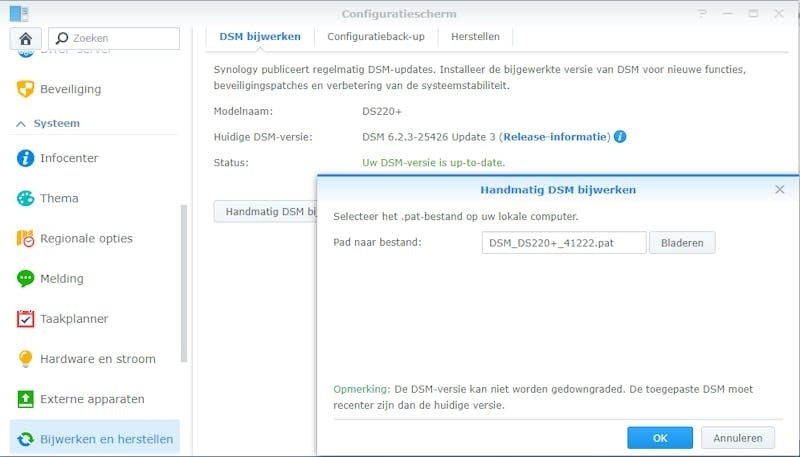
Task: Click Annuleren to cancel the update
Action: (738, 438)
